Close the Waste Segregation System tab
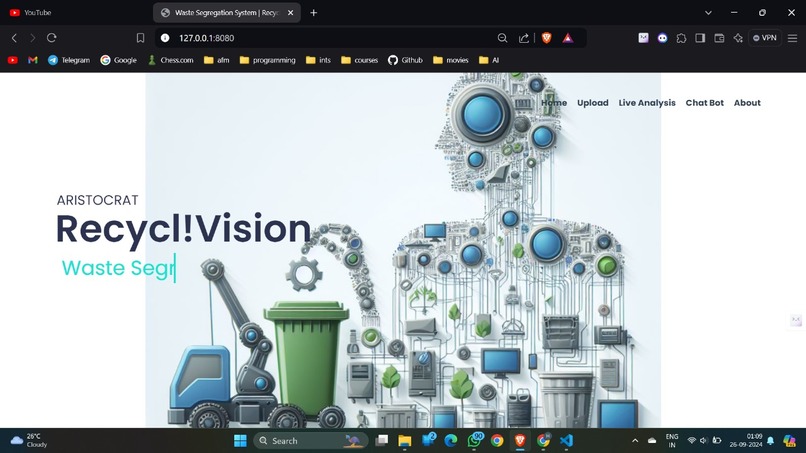Image resolution: width=806 pixels, height=453 pixels. [290, 13]
